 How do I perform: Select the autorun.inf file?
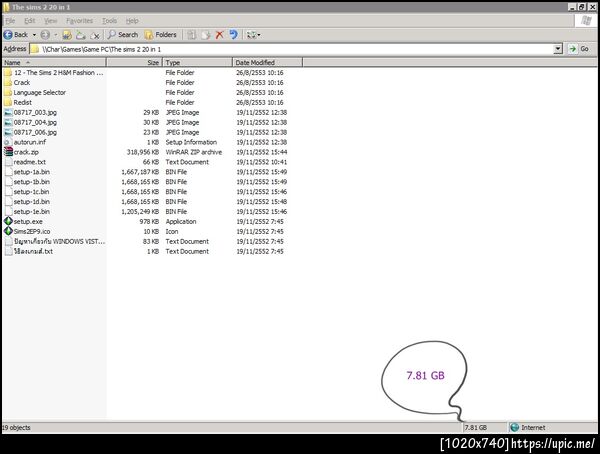coord(25,142)
